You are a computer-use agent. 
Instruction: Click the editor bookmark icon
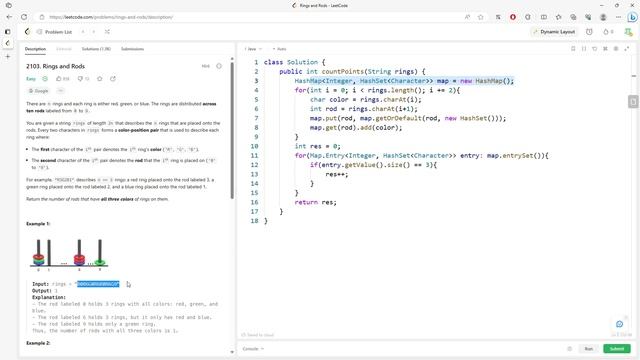tap(573, 49)
